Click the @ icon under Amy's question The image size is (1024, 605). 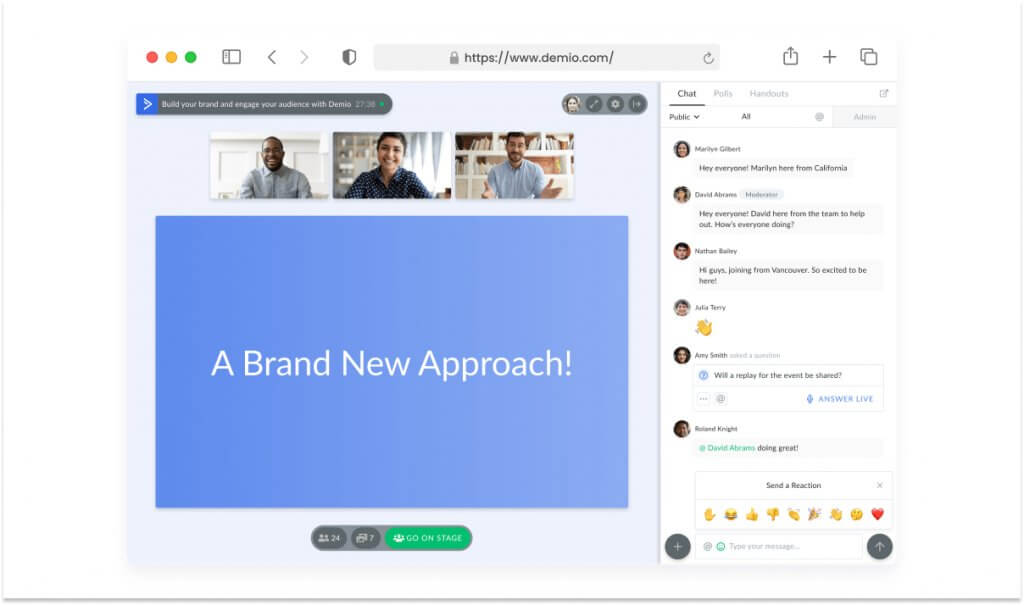[720, 399]
